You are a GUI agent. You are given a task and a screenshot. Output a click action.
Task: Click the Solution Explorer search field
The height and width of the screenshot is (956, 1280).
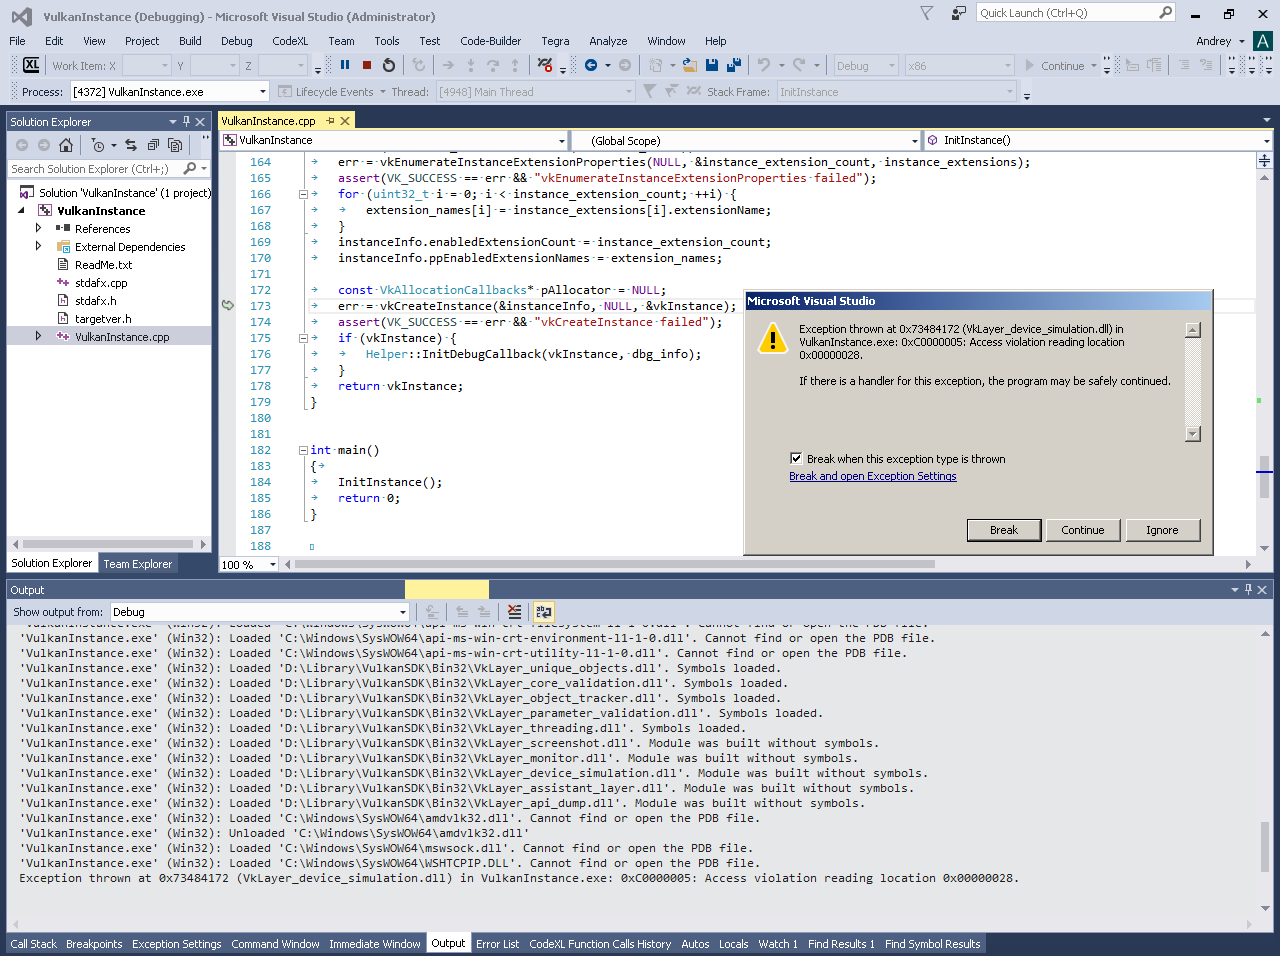[95, 169]
